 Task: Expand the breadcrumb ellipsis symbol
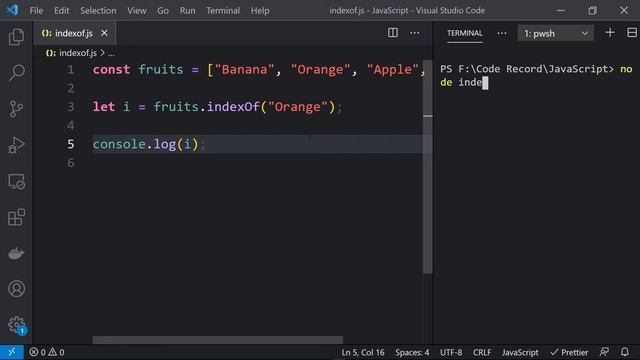coord(111,53)
